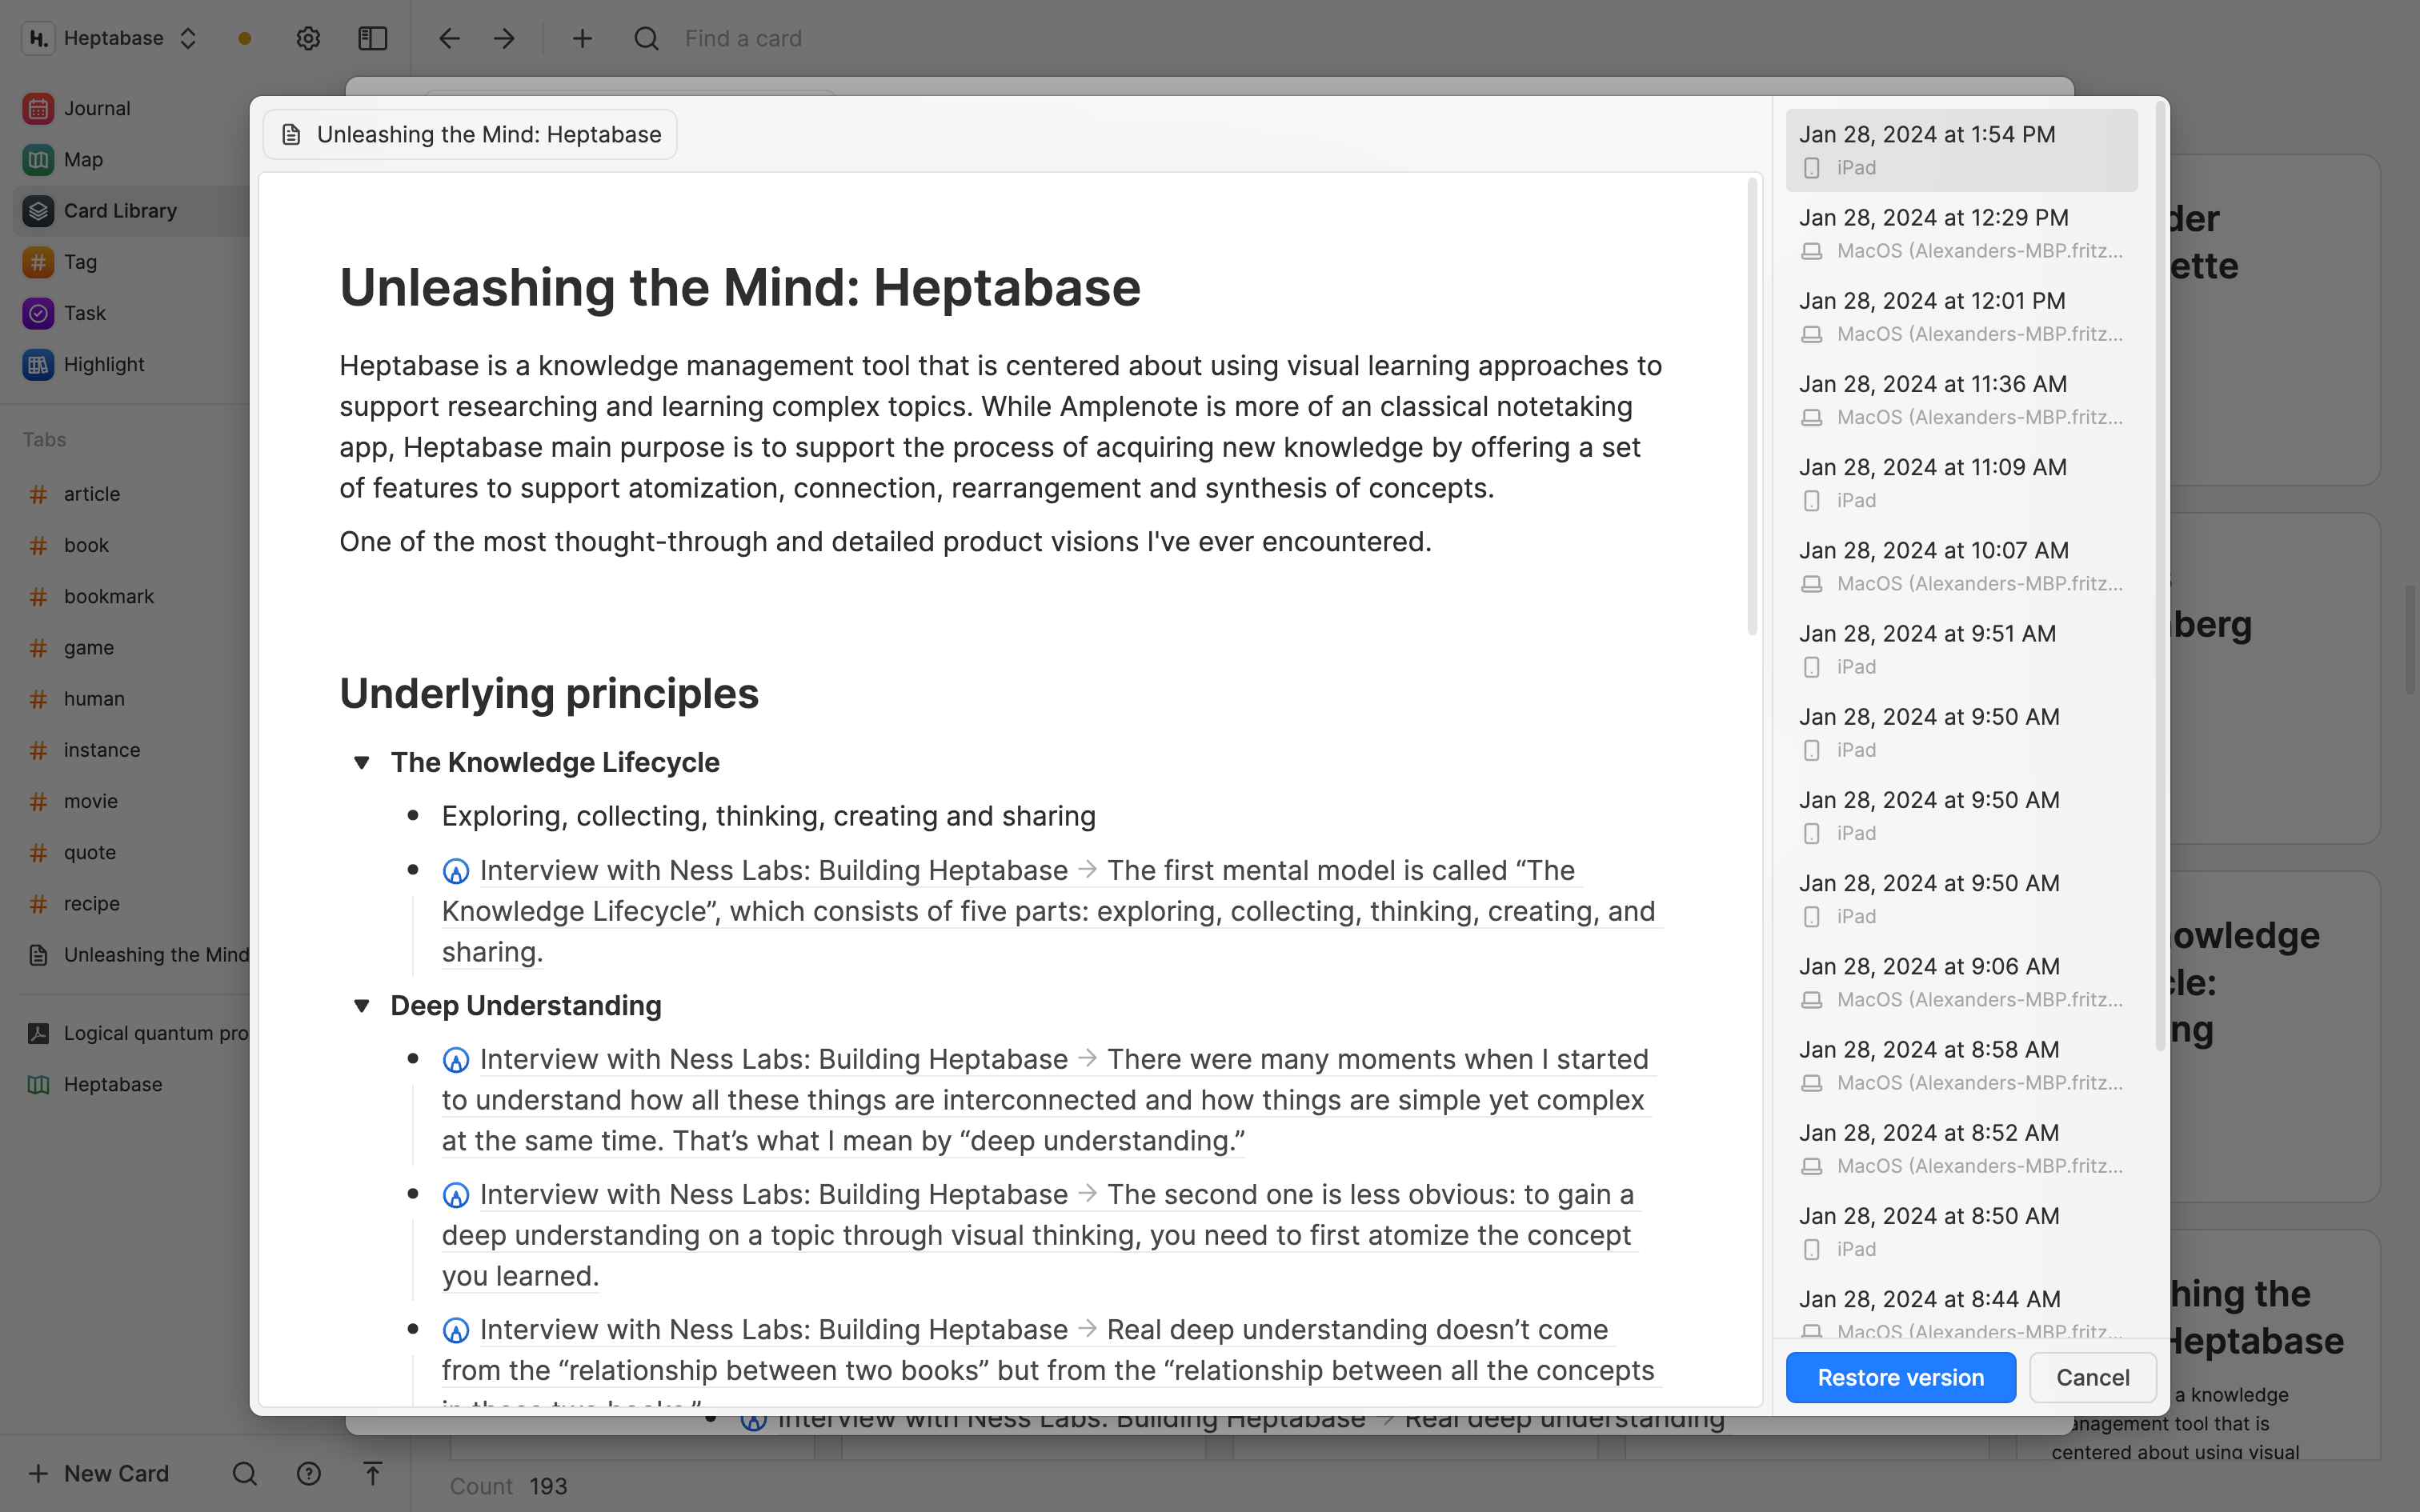Open the #article tag tab
Screen dimensions: 2420x1512
92,494
